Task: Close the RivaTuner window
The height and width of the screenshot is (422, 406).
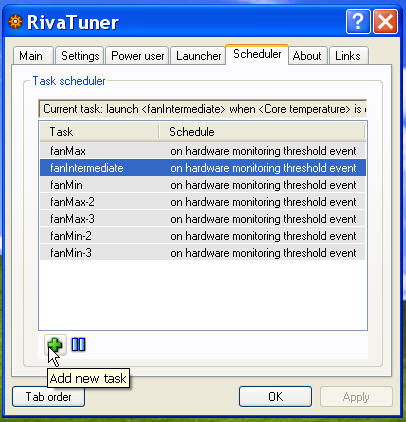Action: 385,22
